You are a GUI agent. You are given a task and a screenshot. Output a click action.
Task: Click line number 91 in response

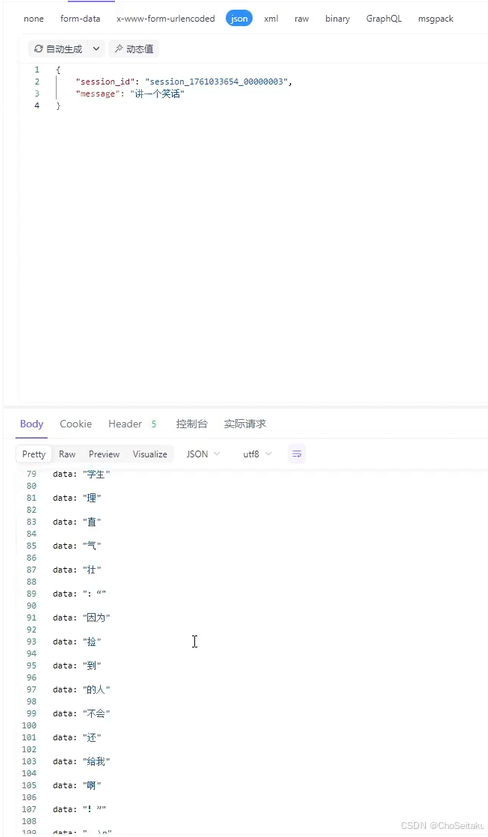pyautogui.click(x=32, y=618)
